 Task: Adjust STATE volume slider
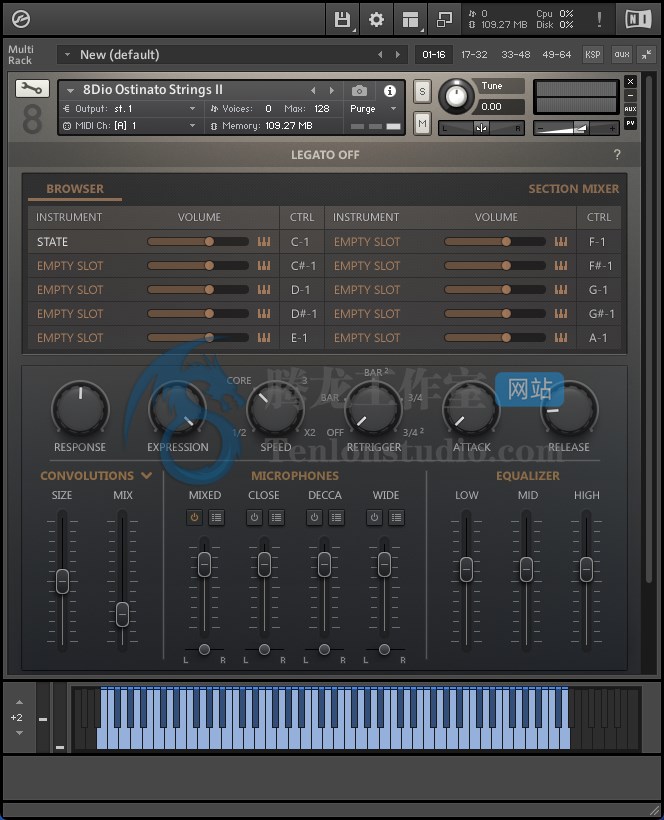click(198, 242)
